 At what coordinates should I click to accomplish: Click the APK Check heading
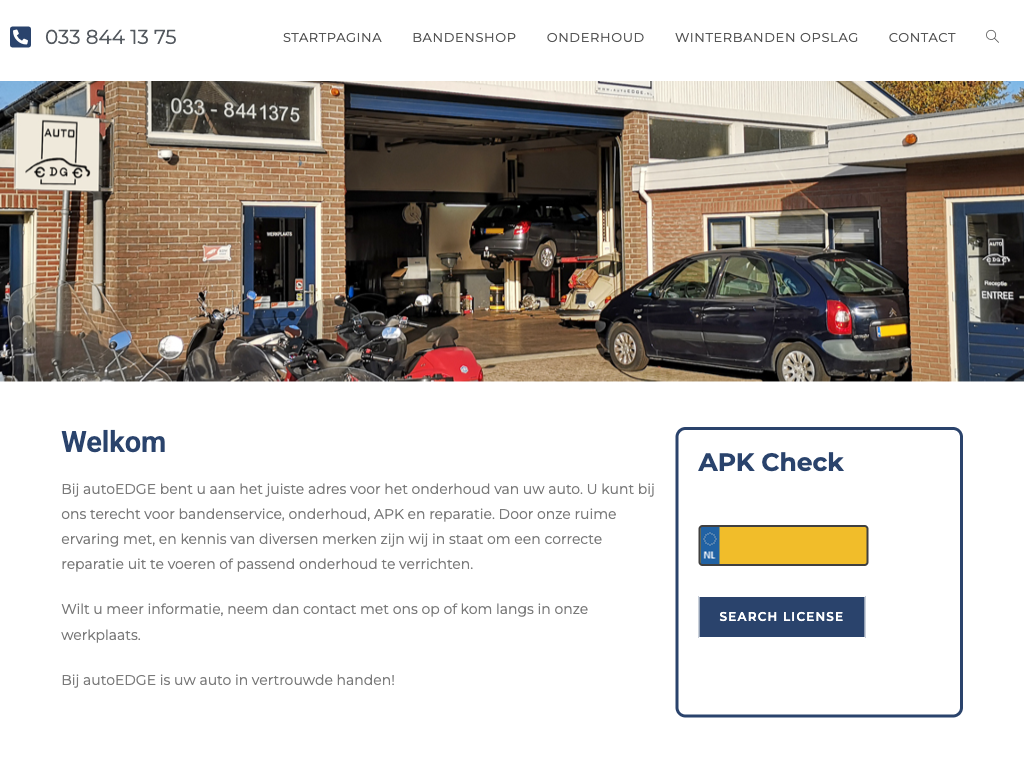771,462
